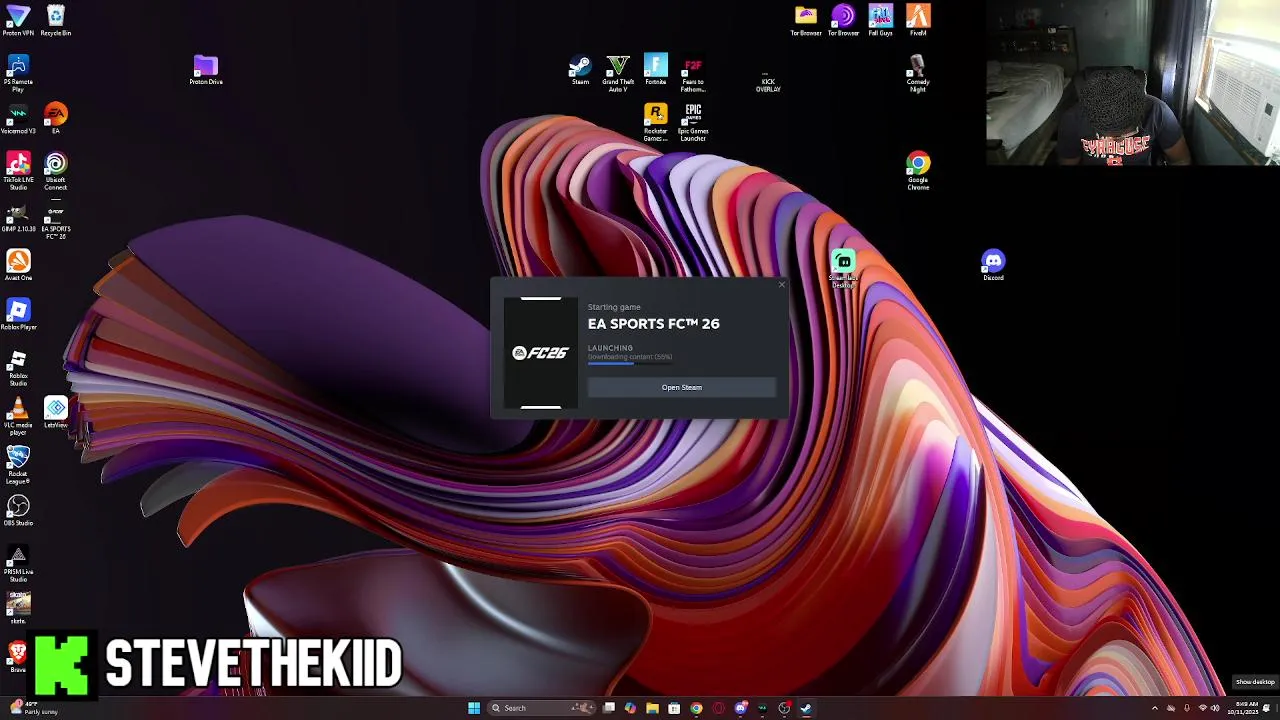Launch Rocket League desktop shortcut
Screen dimensions: 1280x720
point(18,465)
